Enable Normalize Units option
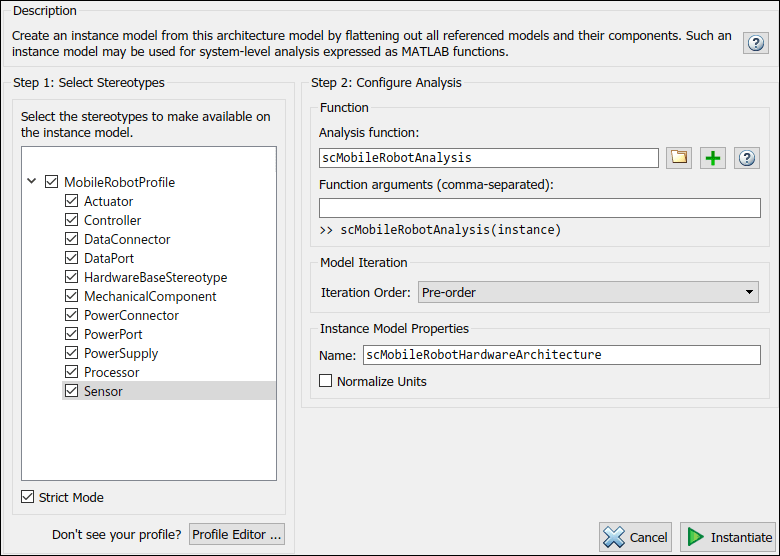This screenshot has width=780, height=556. [325, 381]
